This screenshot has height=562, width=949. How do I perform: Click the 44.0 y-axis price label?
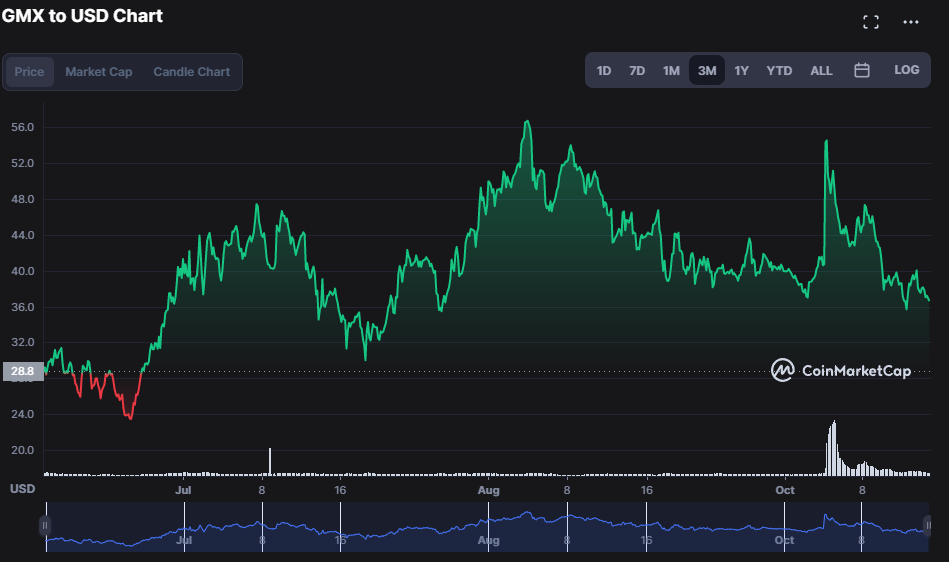[22, 235]
